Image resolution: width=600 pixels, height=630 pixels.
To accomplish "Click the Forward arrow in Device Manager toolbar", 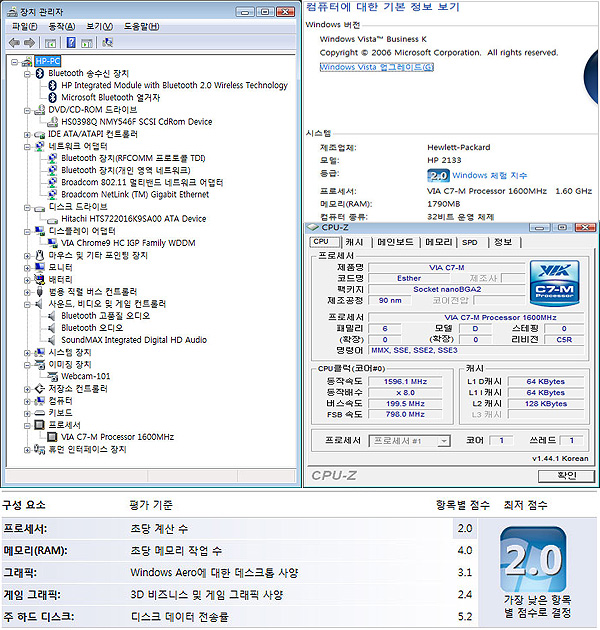I will [29, 43].
